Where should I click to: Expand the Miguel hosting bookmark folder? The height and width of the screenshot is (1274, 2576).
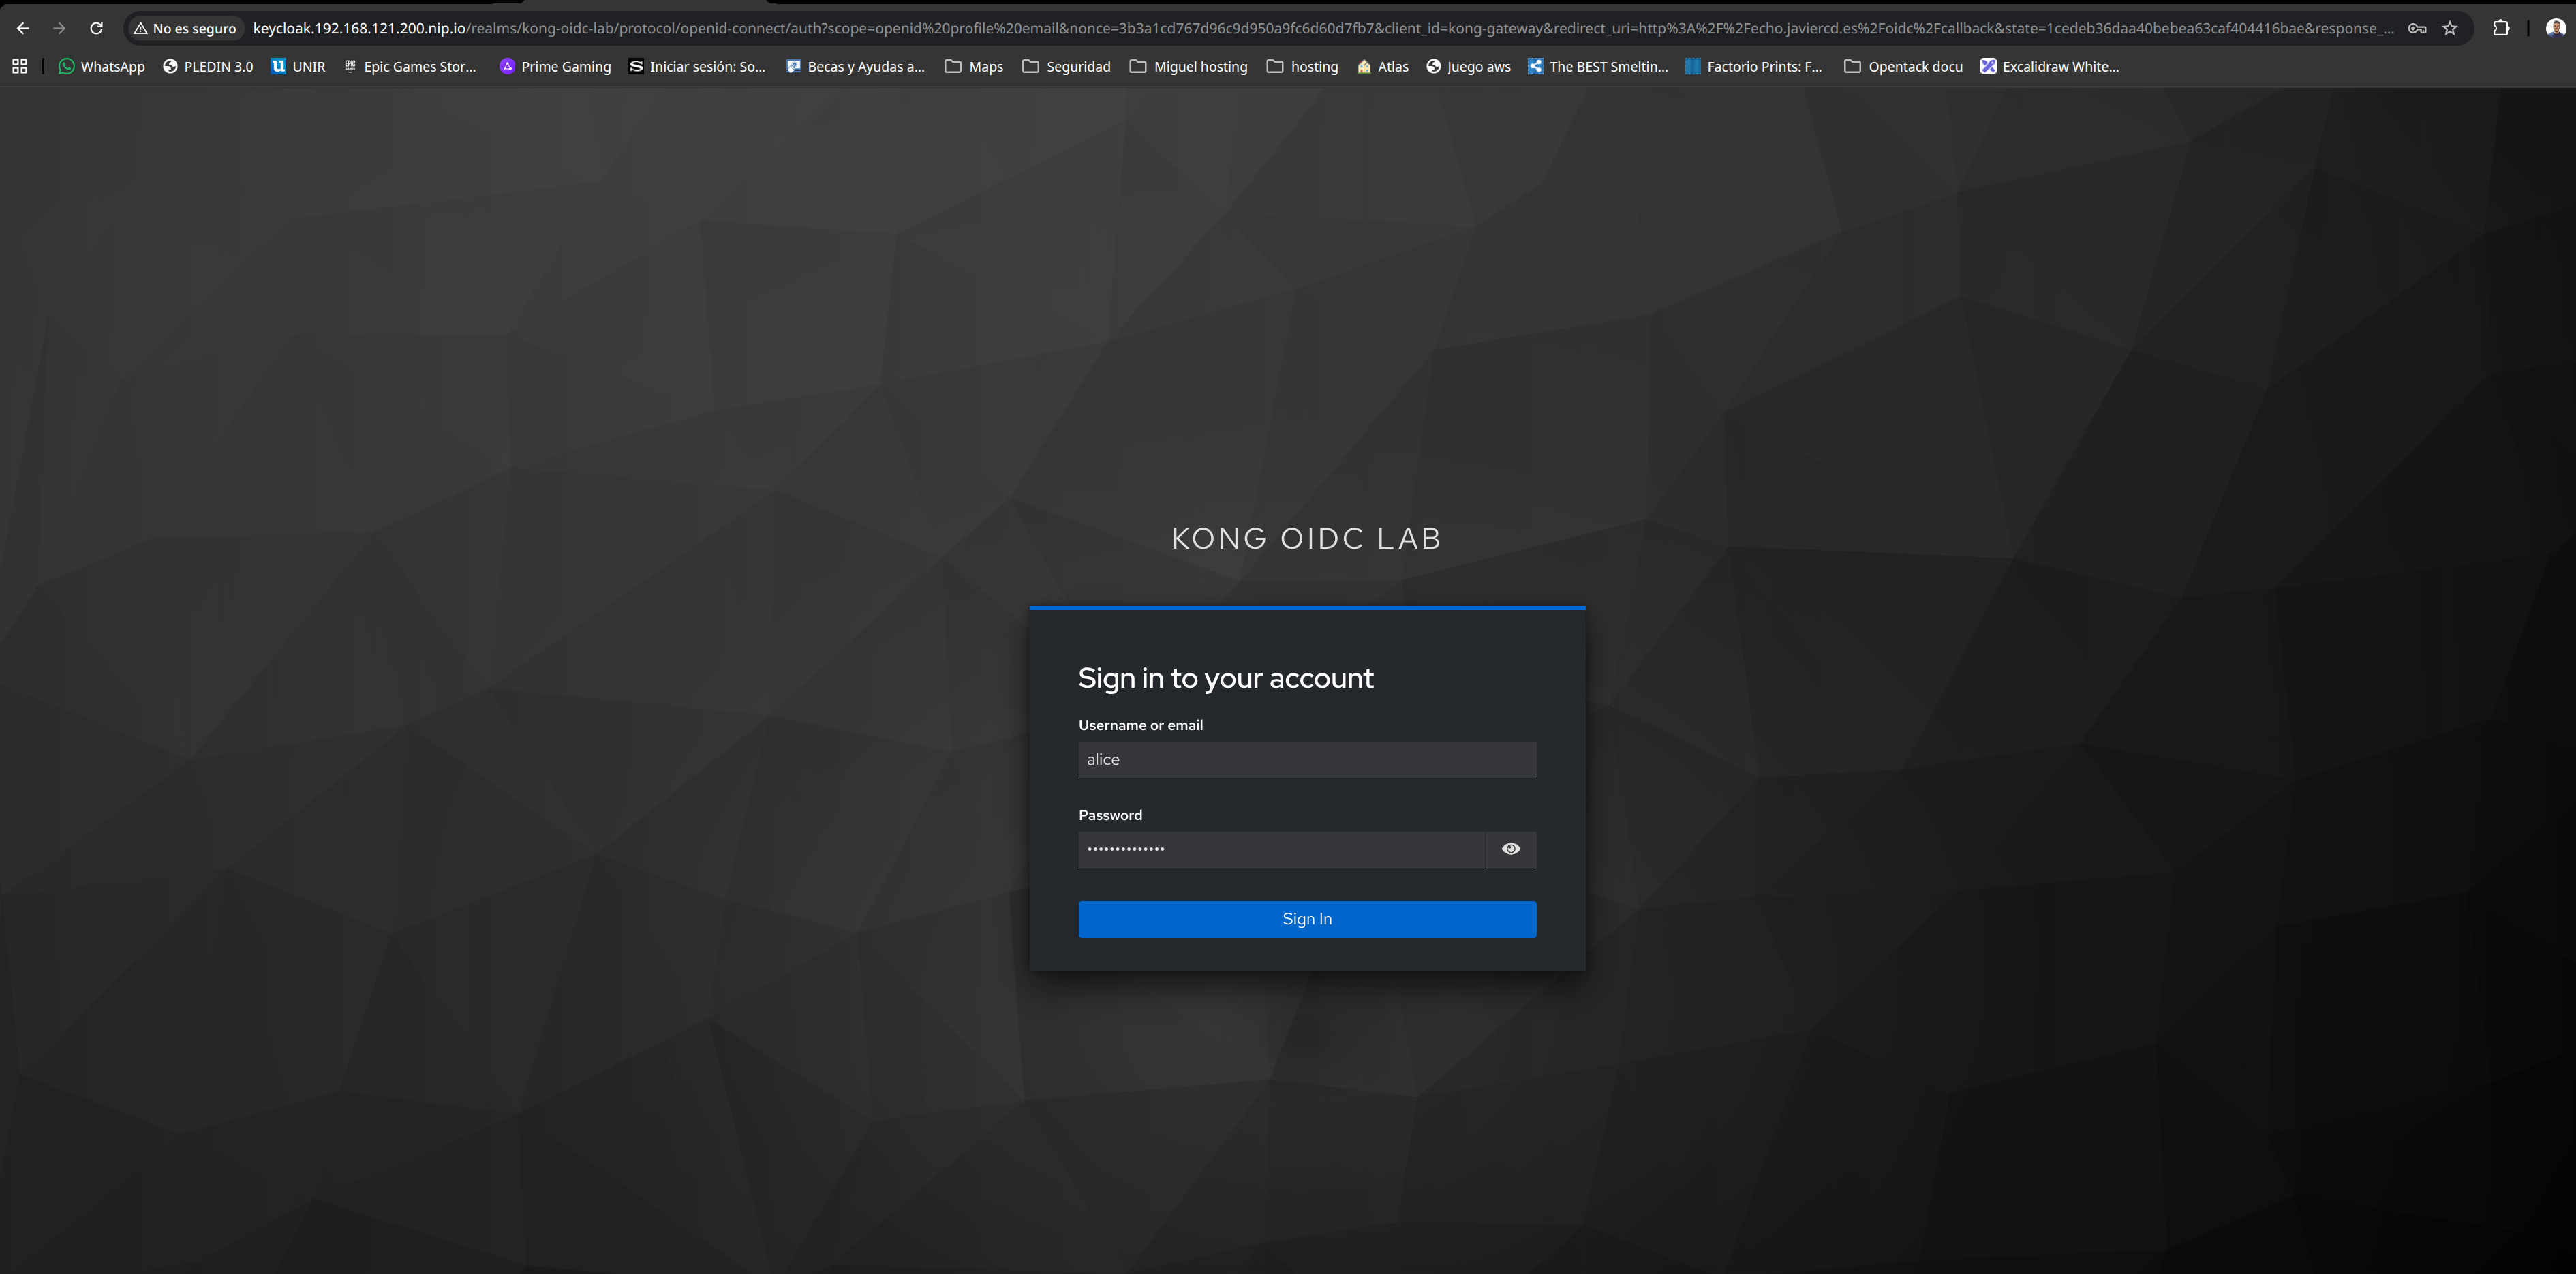coord(1189,66)
